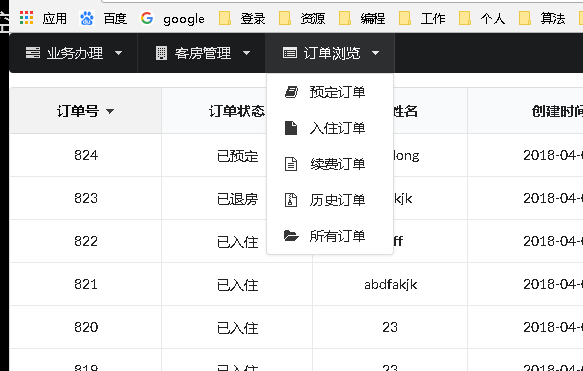Click the 业务办理 server icon

click(x=33, y=53)
